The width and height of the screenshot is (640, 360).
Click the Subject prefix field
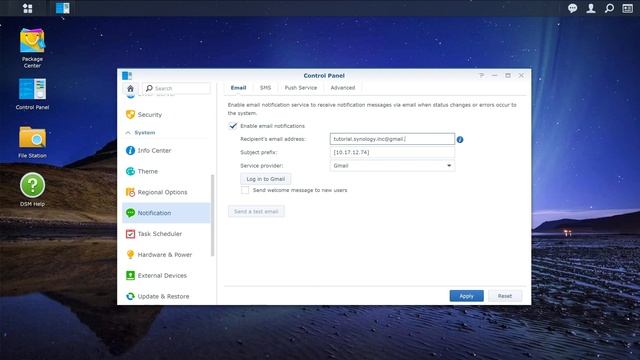[392, 152]
